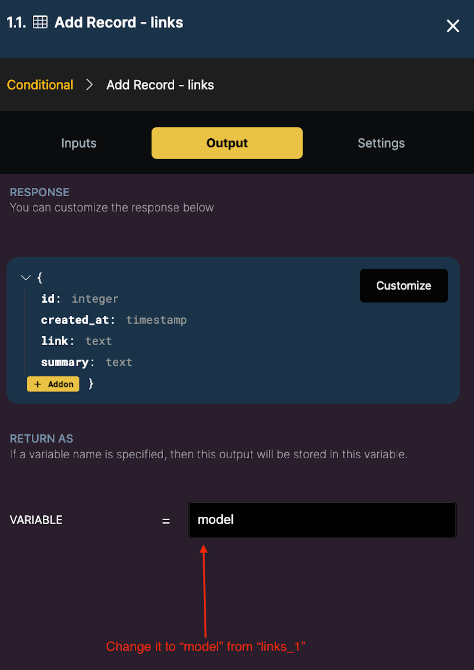Screen dimensions: 474x670
Task: Select the link text field
Action: [77, 341]
